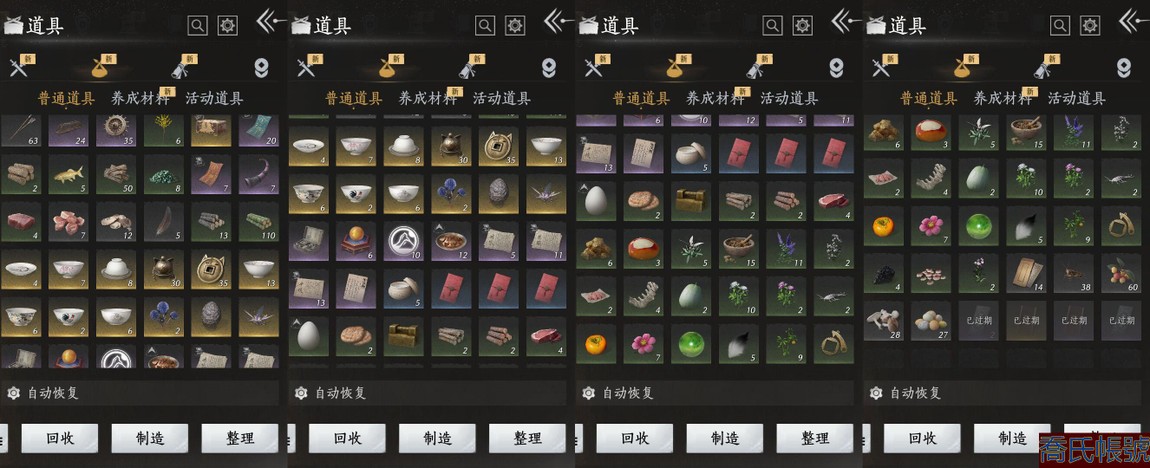Click the 整理 button in third panel

click(815, 439)
